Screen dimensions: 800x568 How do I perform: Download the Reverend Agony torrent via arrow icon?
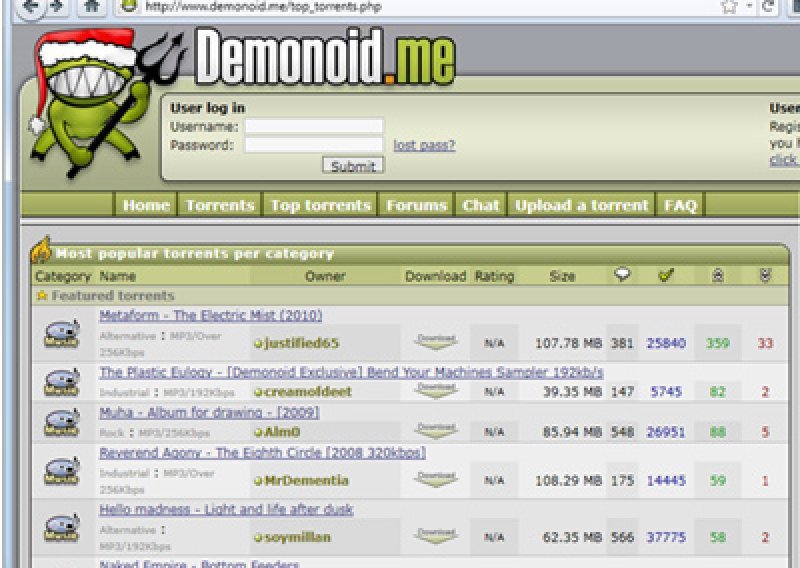pyautogui.click(x=436, y=479)
